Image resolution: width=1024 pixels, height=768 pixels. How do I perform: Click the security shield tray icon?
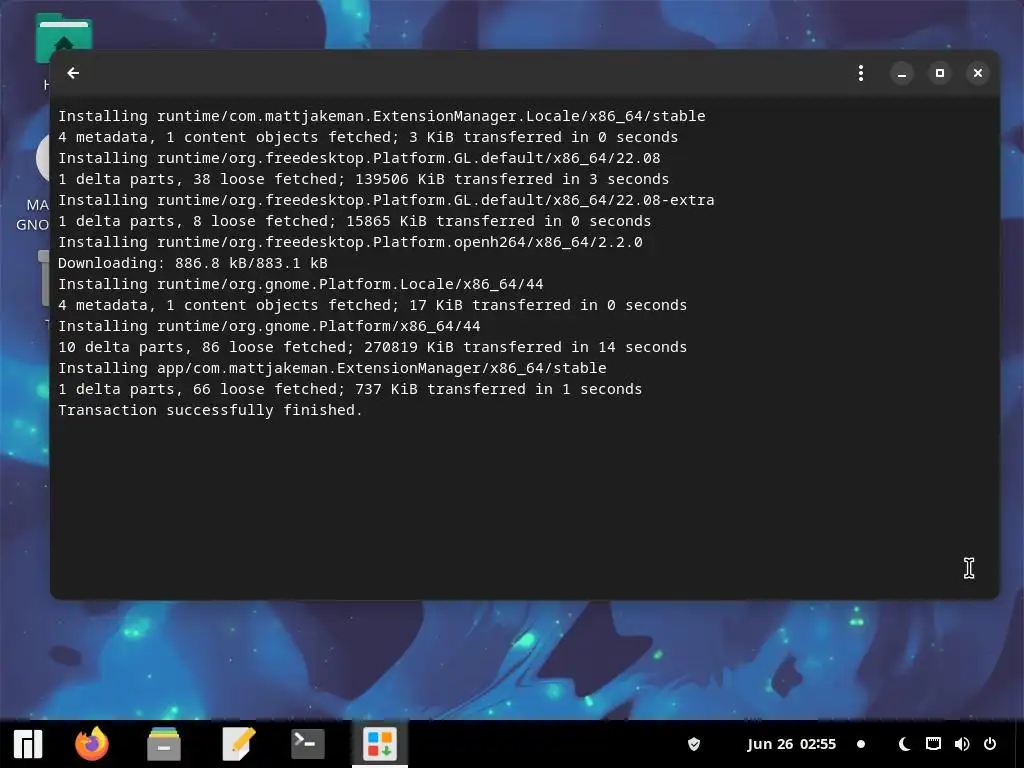(694, 744)
